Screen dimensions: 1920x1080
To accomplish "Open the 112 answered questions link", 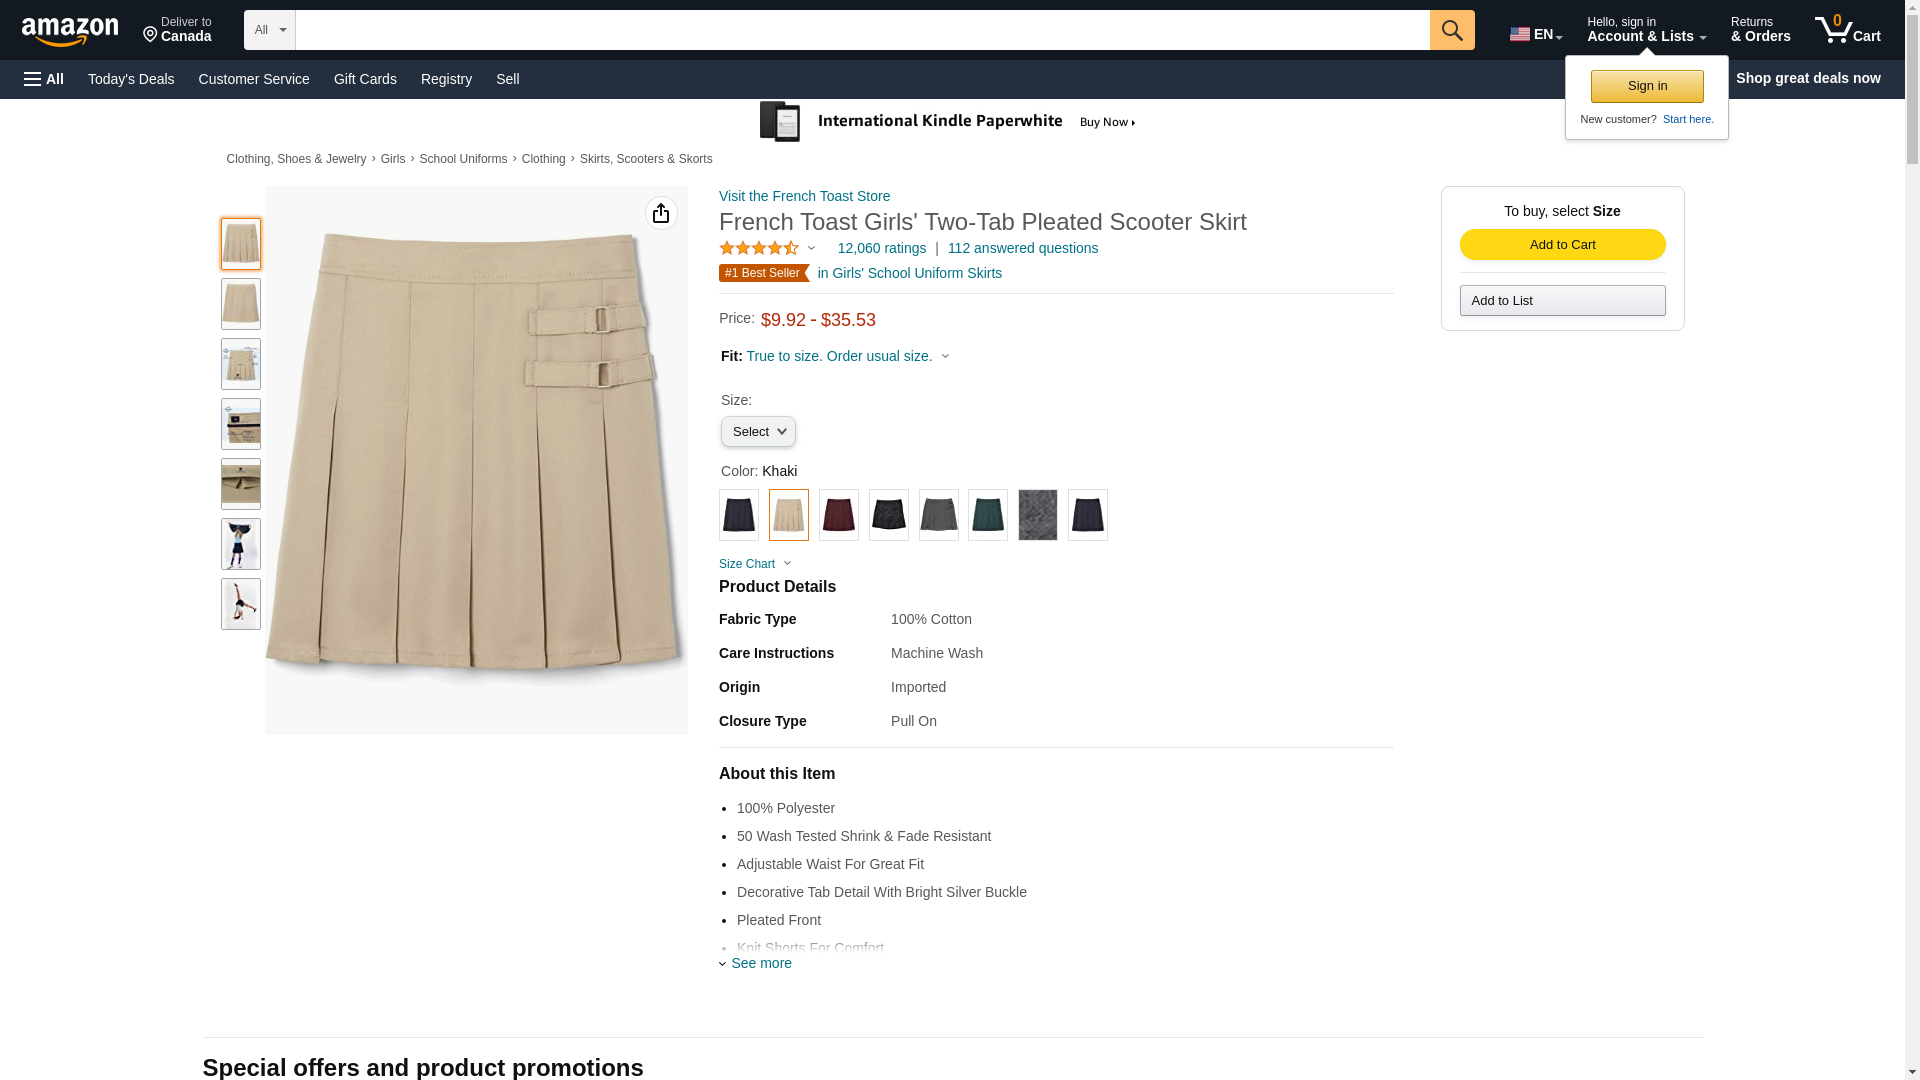I will [x=1022, y=248].
